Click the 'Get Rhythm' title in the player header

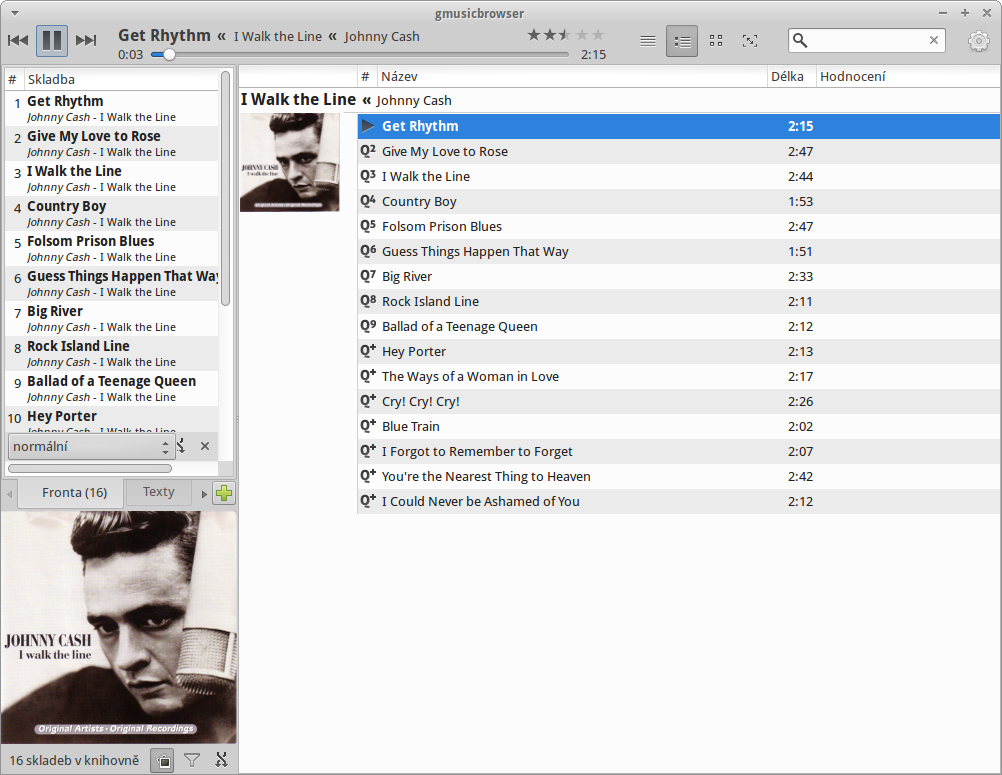[164, 35]
